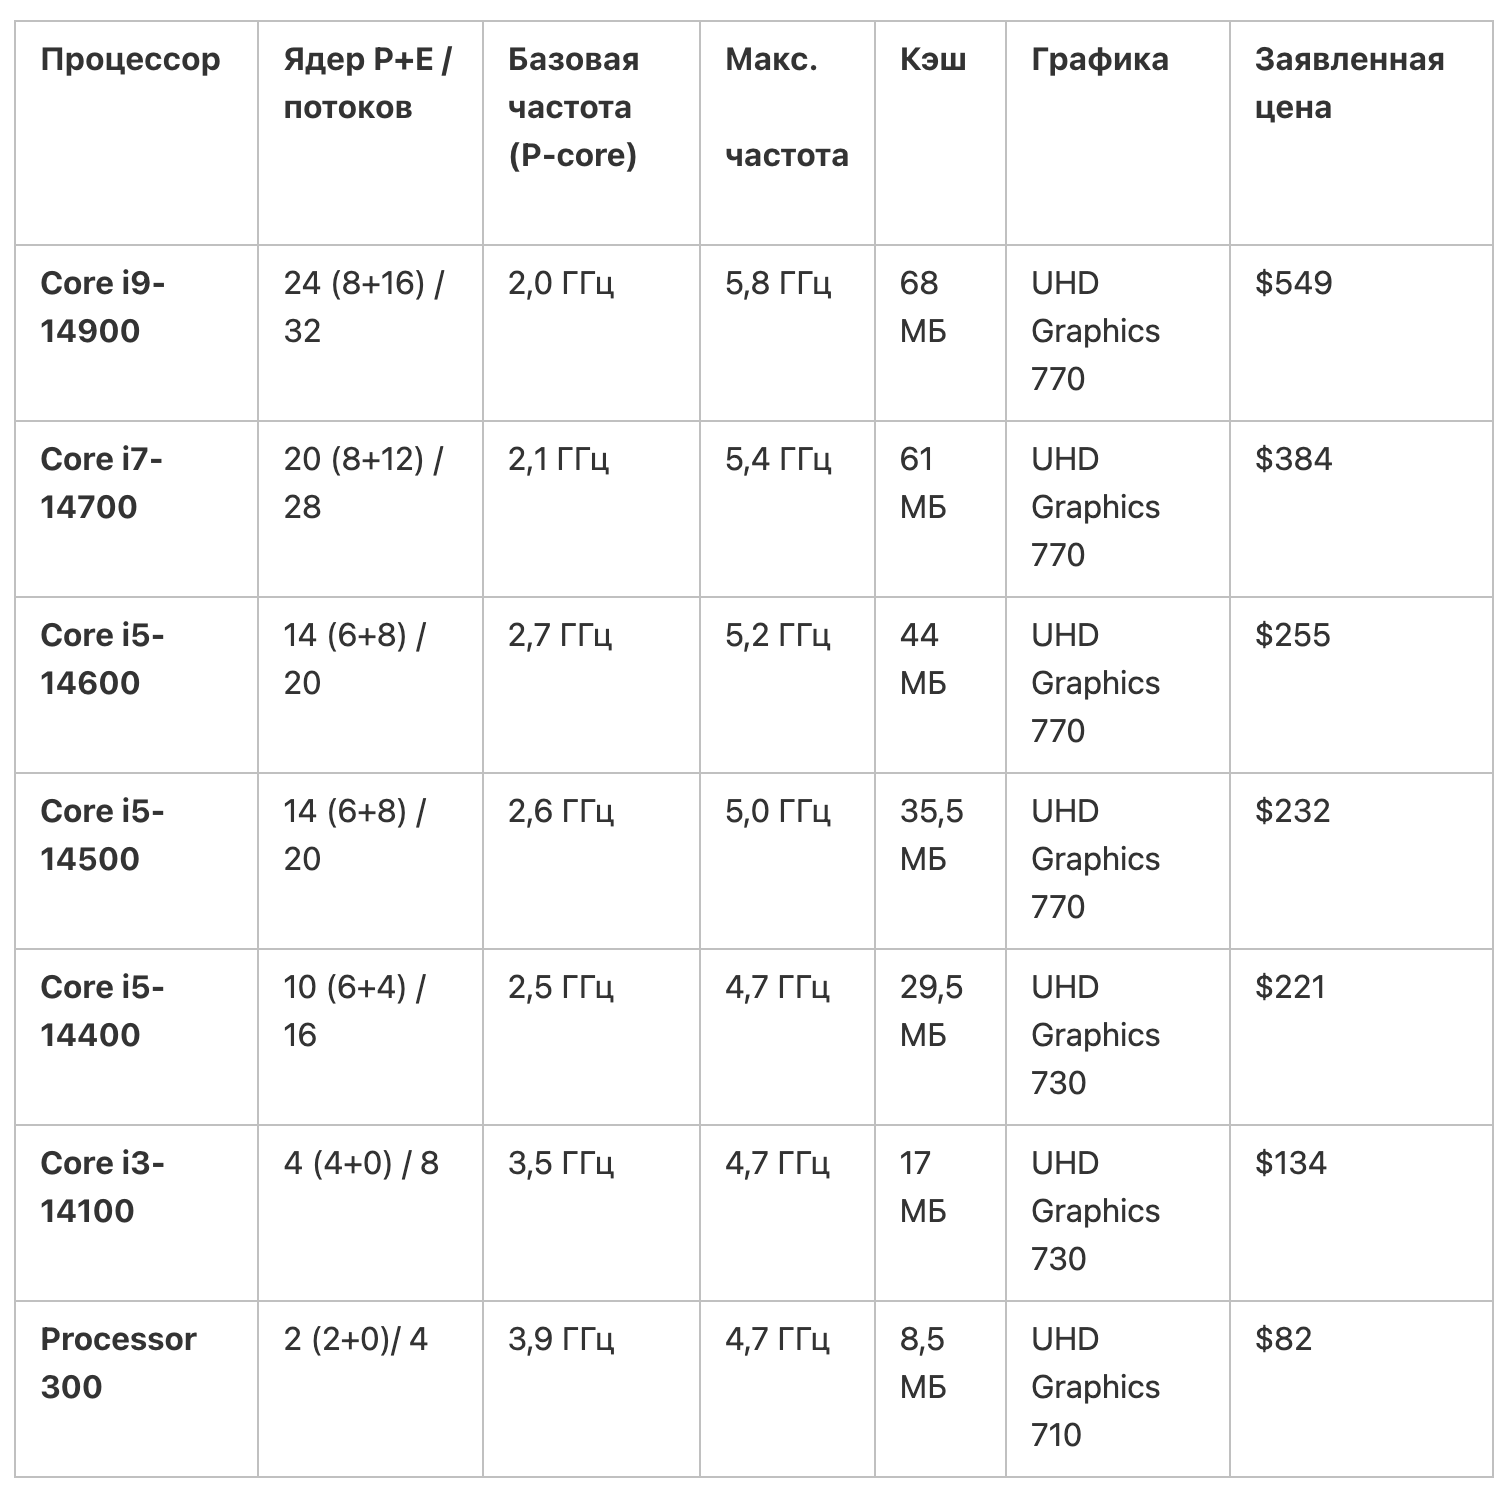Click the 24 (8+16) / 32 cores cell
This screenshot has height=1490, width=1508.
(x=363, y=307)
